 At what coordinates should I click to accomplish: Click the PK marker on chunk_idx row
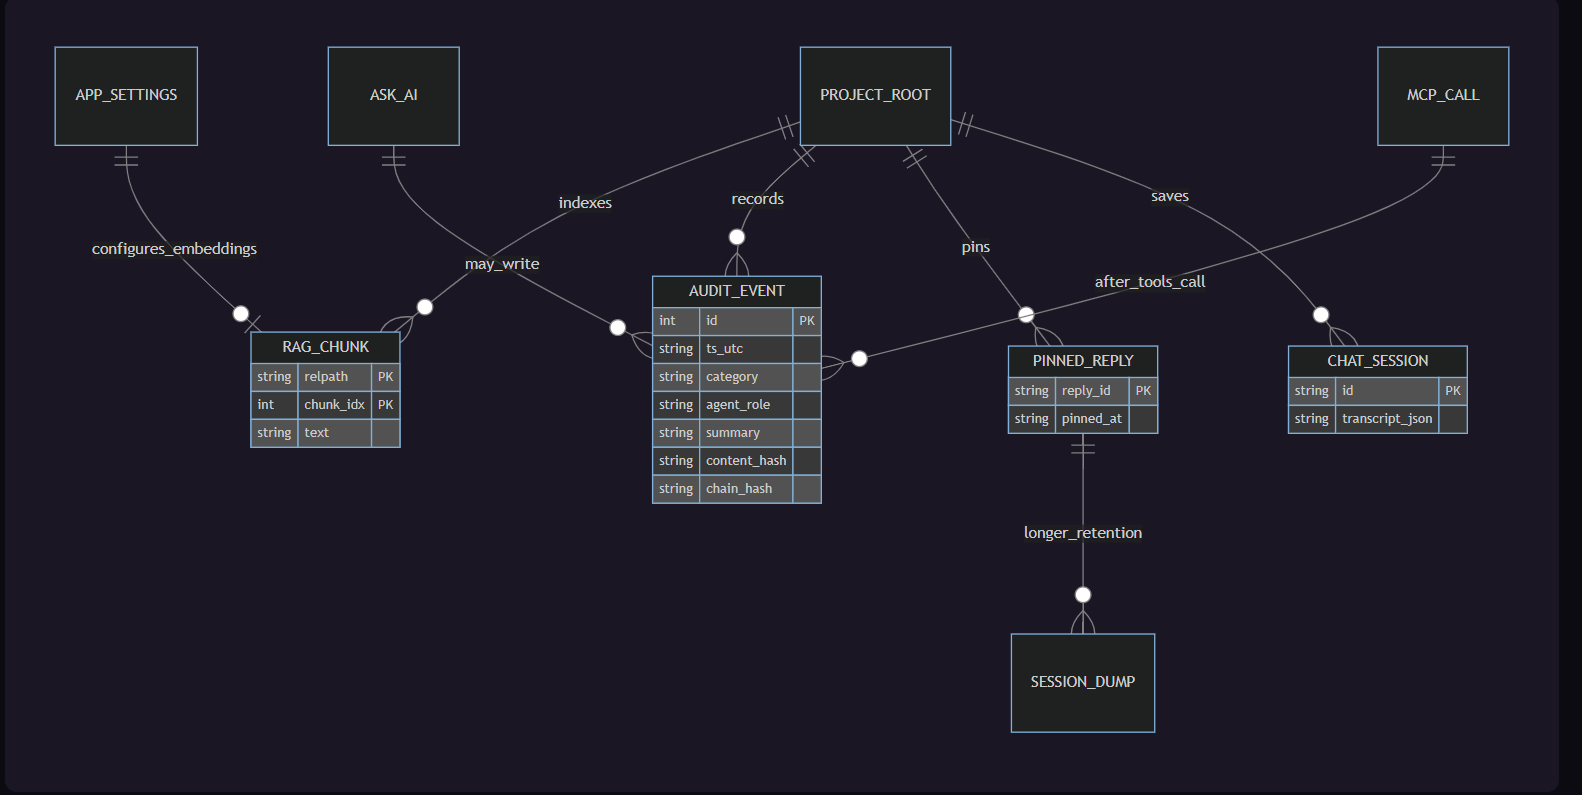click(386, 405)
